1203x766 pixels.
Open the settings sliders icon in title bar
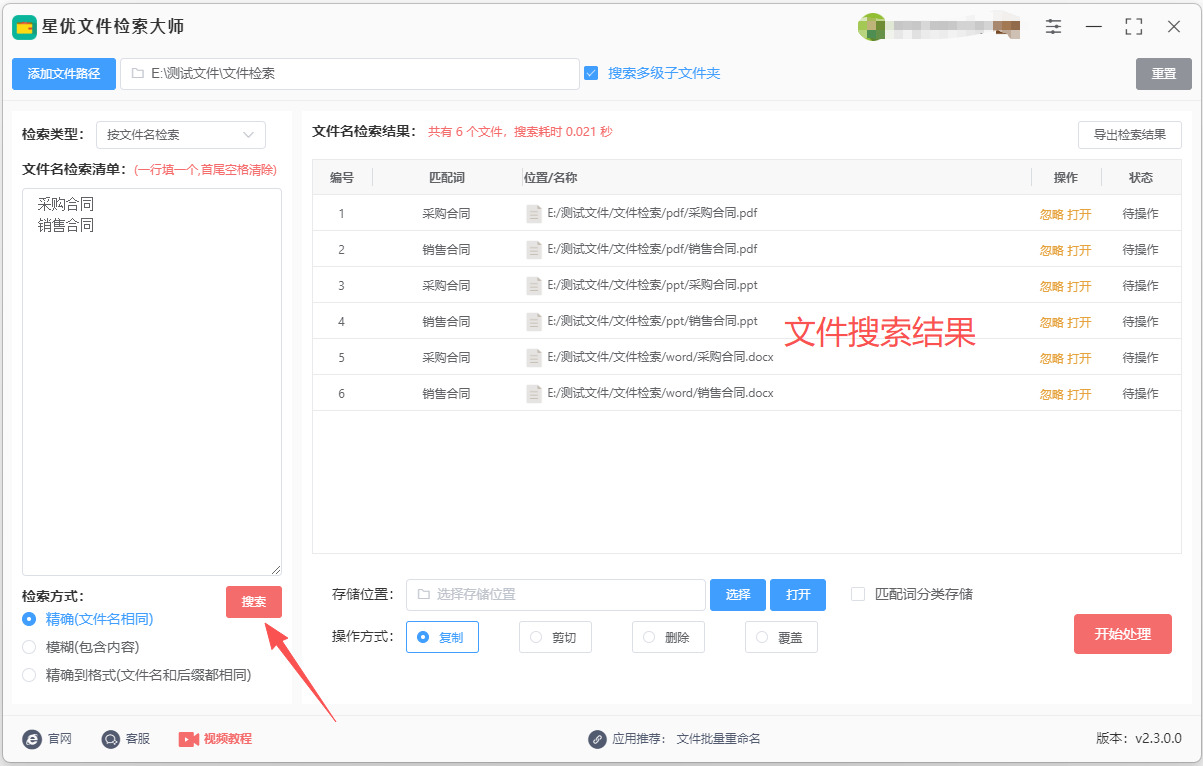(1054, 27)
